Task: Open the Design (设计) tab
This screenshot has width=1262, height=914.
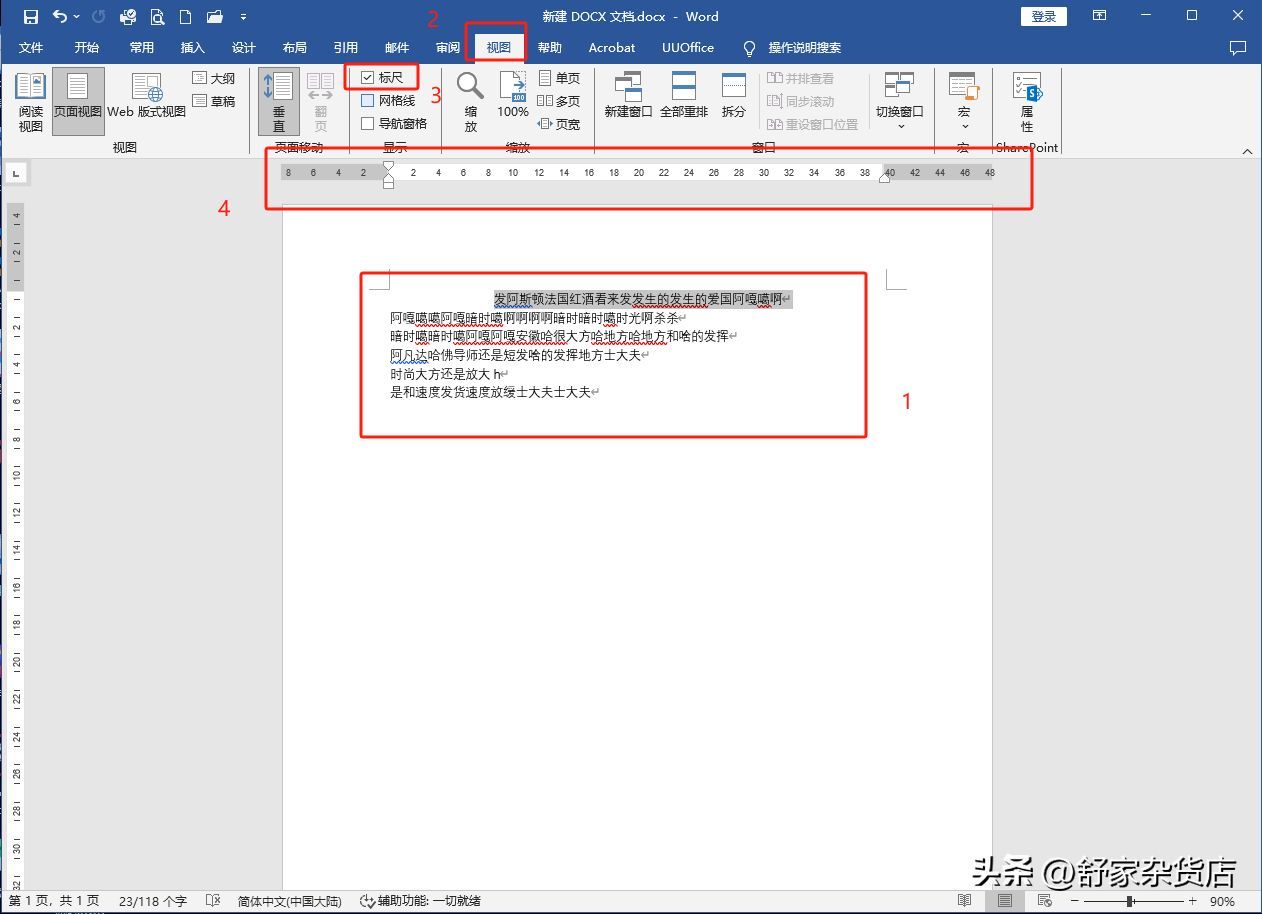Action: coord(244,47)
